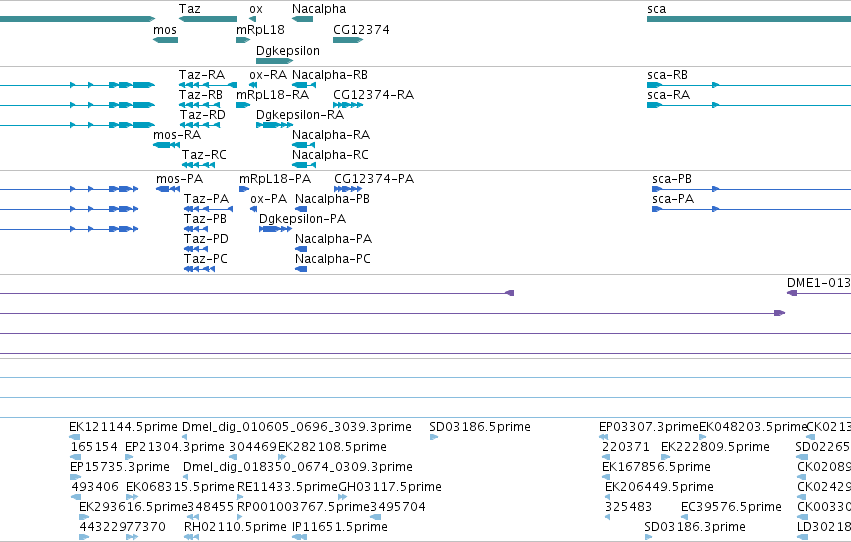
Task: Select protein Taz-PC
Action: pos(199,269)
